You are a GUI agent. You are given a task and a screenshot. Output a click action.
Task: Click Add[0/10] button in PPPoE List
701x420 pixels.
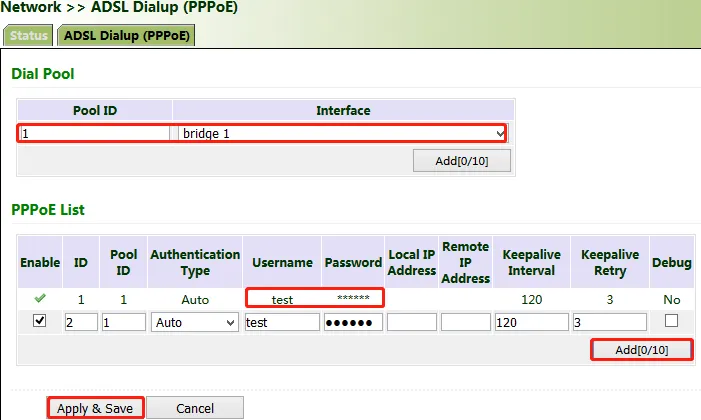point(642,350)
